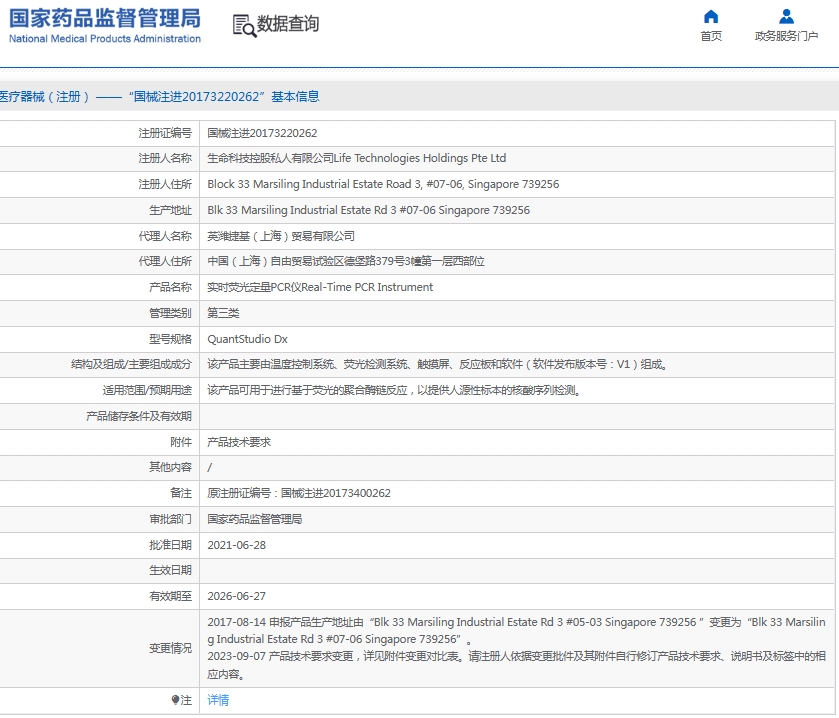Select the blue home symbol above 首页
This screenshot has height=718, width=839.
(710, 16)
